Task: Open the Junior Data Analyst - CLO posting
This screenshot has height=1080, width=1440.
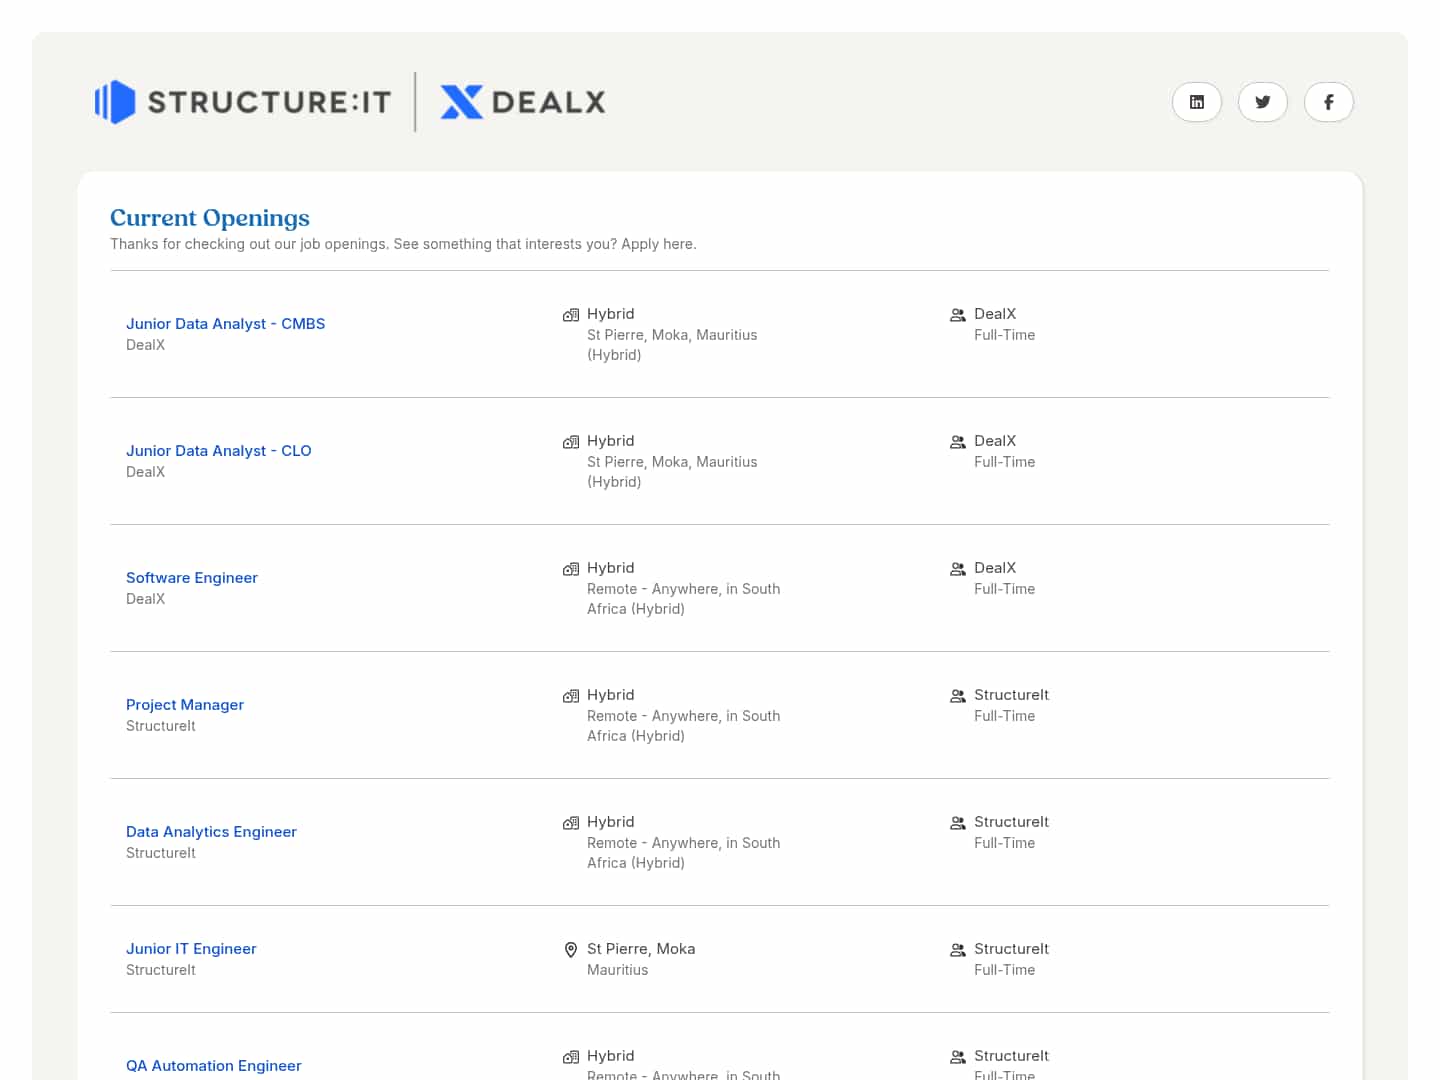Action: pyautogui.click(x=218, y=451)
